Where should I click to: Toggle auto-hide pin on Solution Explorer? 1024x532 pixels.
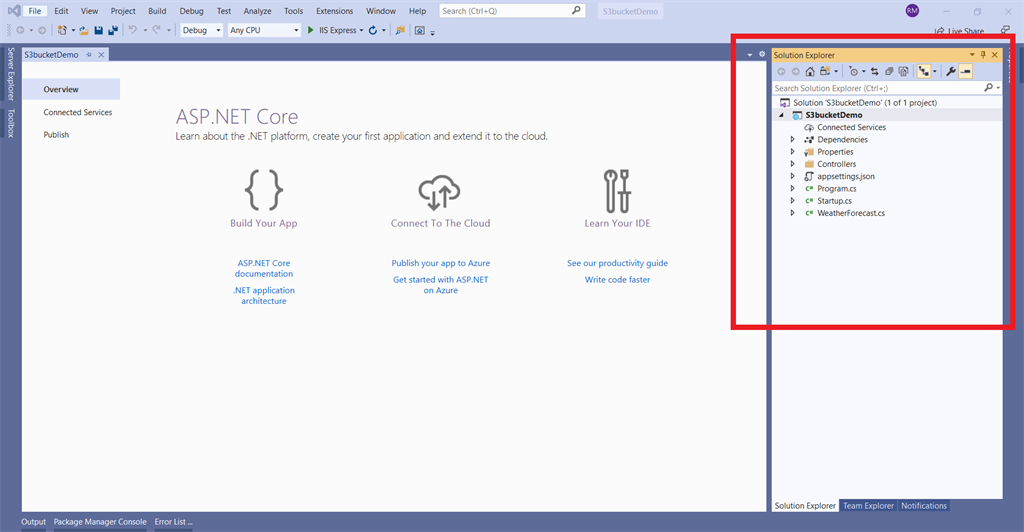tap(983, 55)
